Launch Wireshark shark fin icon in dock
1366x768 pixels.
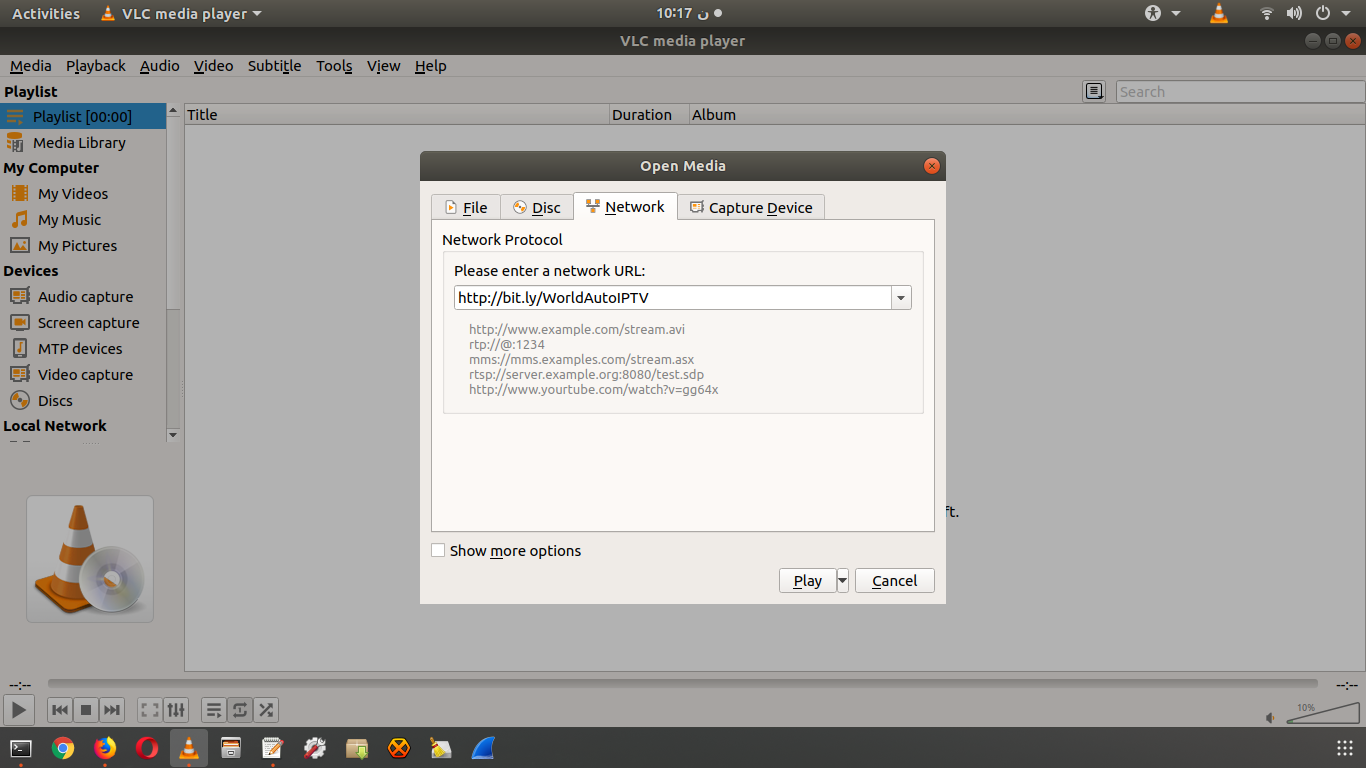[x=483, y=748]
